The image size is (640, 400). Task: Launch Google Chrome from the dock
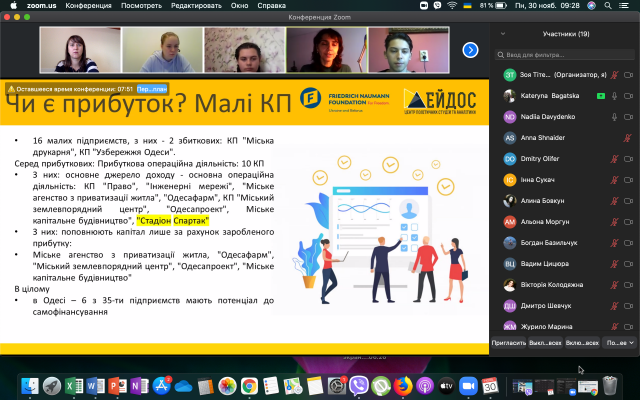(x=249, y=385)
